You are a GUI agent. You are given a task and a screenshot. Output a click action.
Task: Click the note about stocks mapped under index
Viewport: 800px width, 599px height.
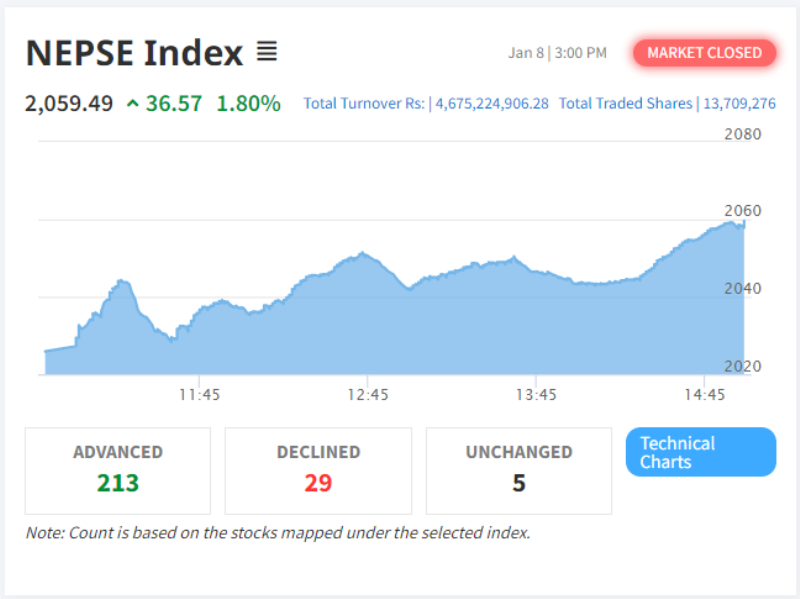click(x=278, y=533)
